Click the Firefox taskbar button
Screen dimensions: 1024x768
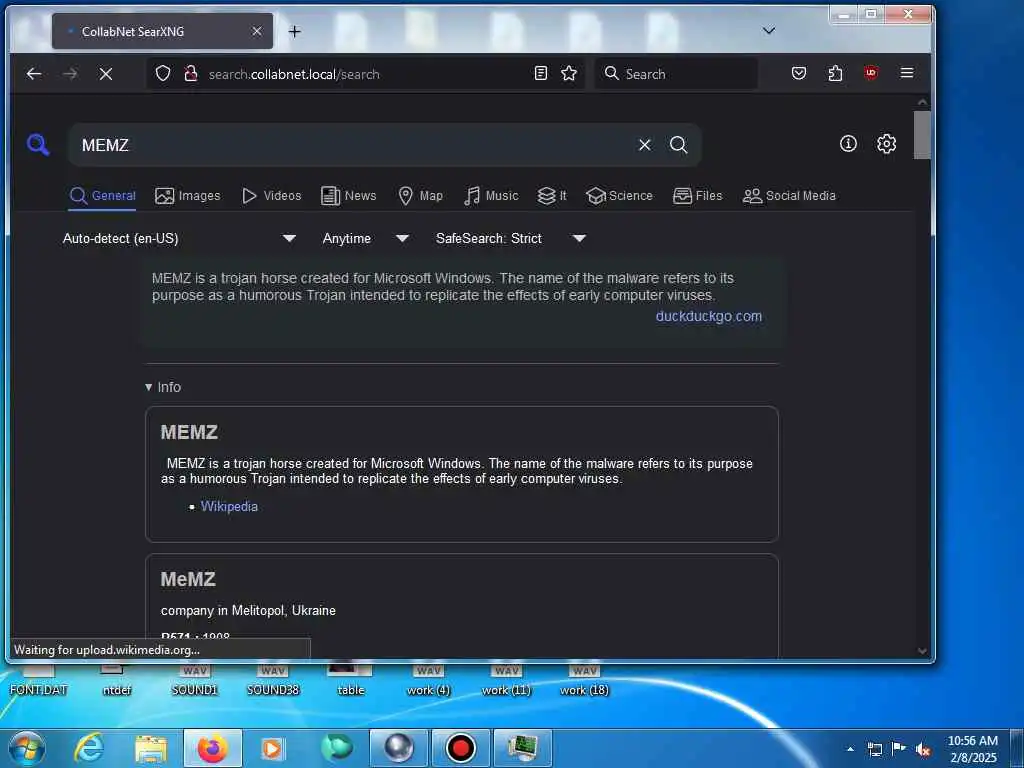212,748
